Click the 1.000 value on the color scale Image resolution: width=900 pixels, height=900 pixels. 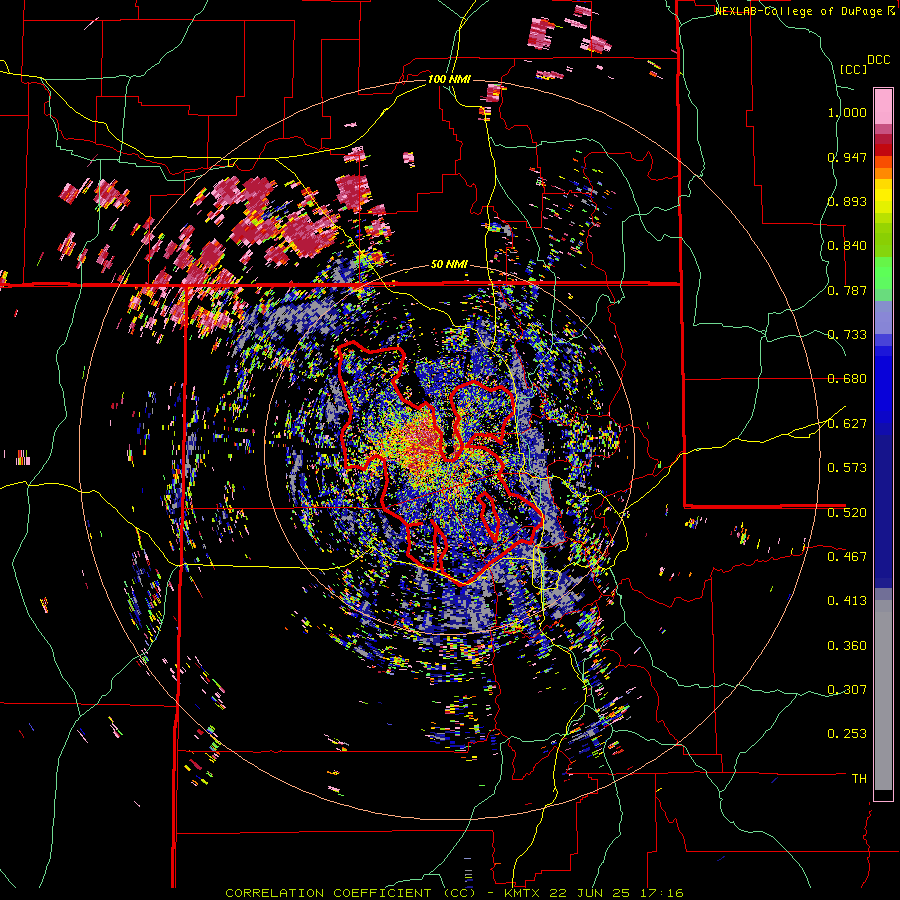[847, 112]
